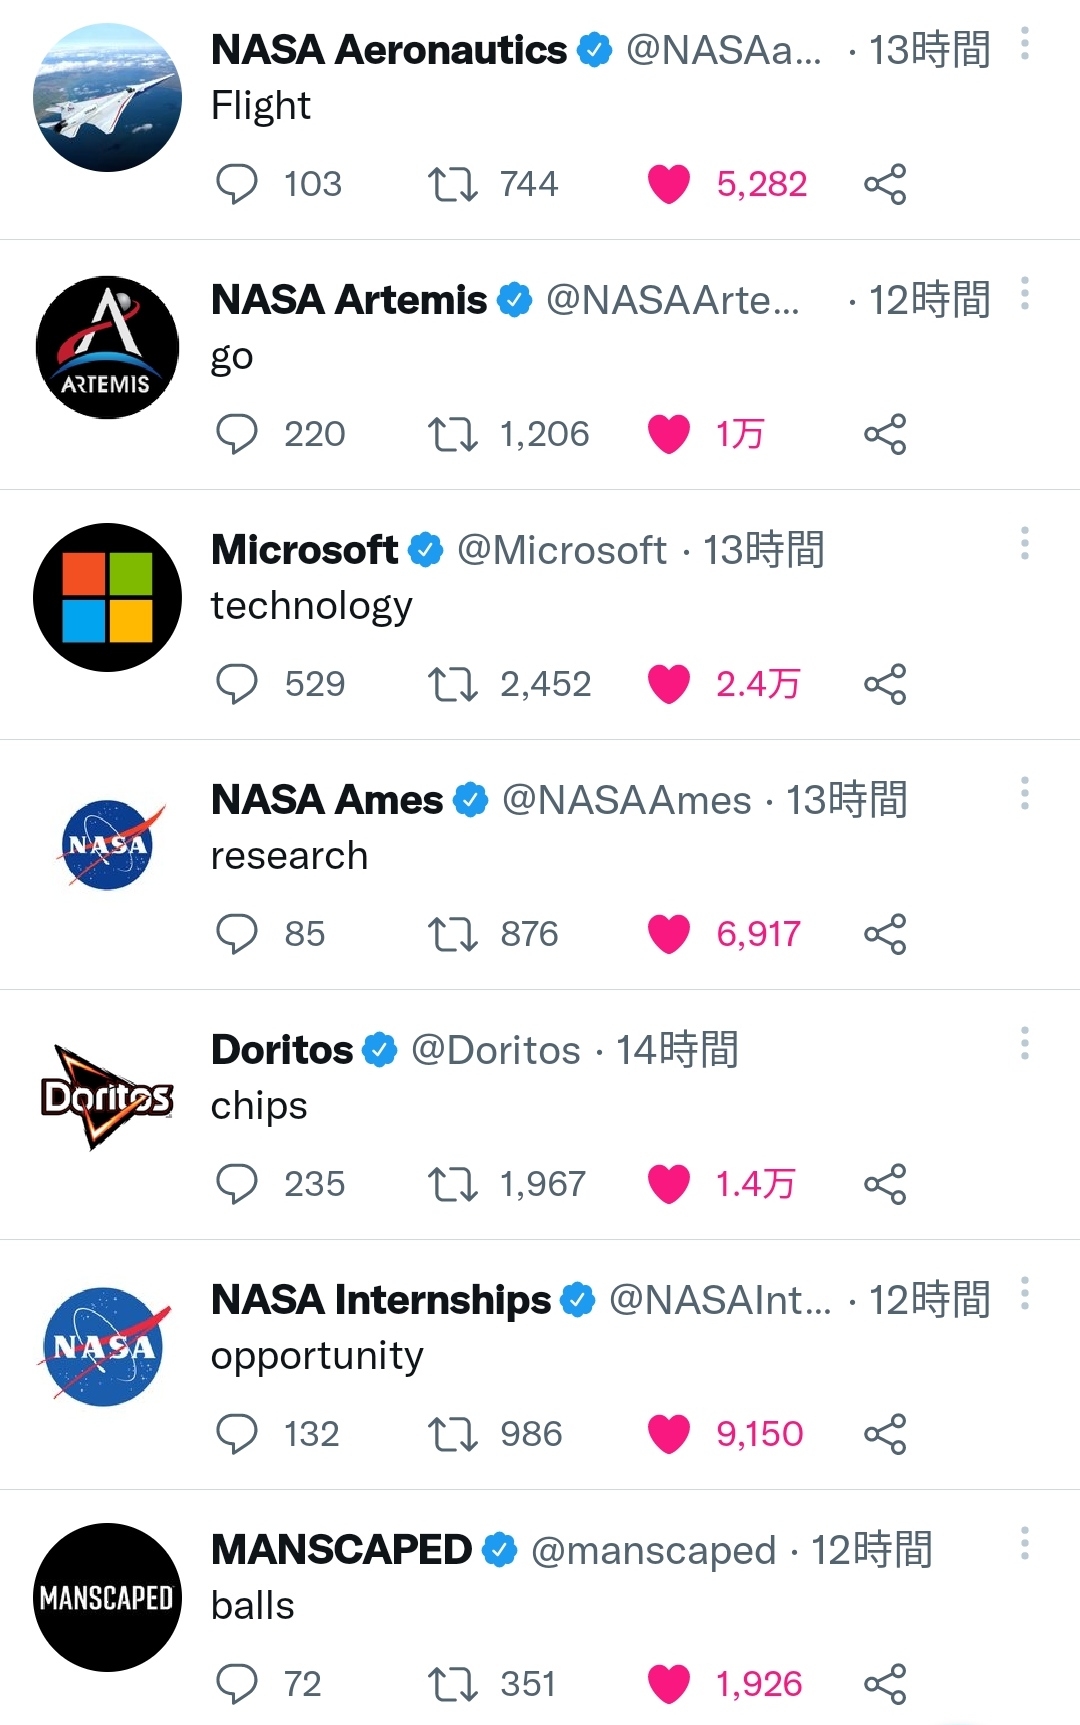The image size is (1080, 1725).
Task: Share the NASA Internships tweet
Action: tap(885, 1434)
